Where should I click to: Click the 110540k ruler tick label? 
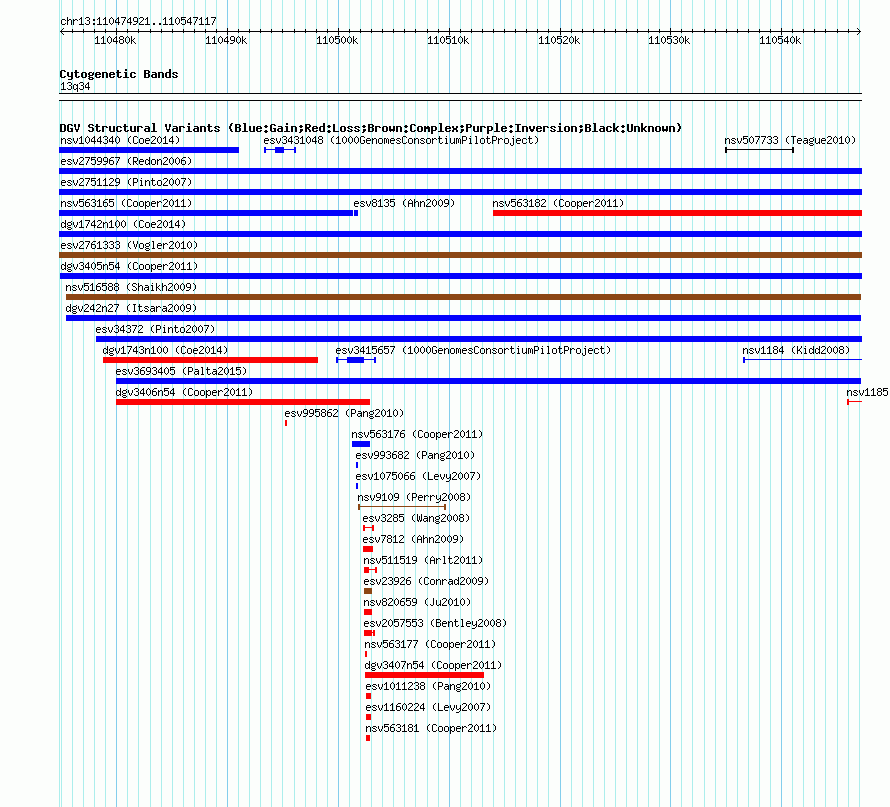780,41
